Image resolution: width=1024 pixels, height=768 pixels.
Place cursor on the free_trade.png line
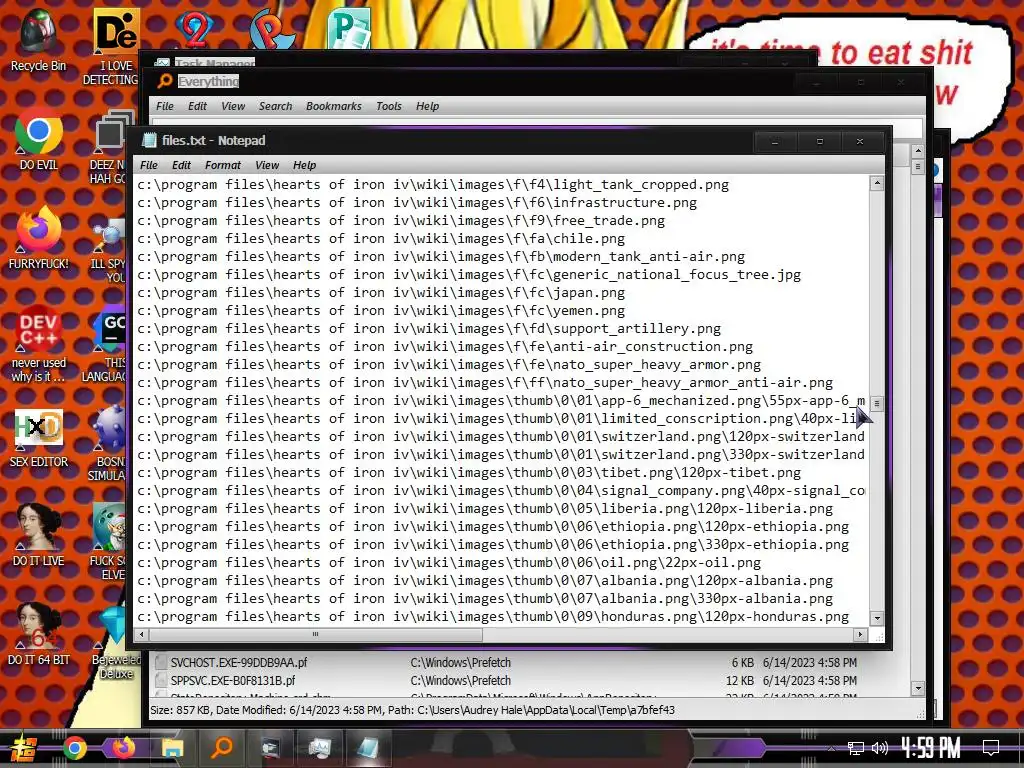pyautogui.click(x=401, y=221)
